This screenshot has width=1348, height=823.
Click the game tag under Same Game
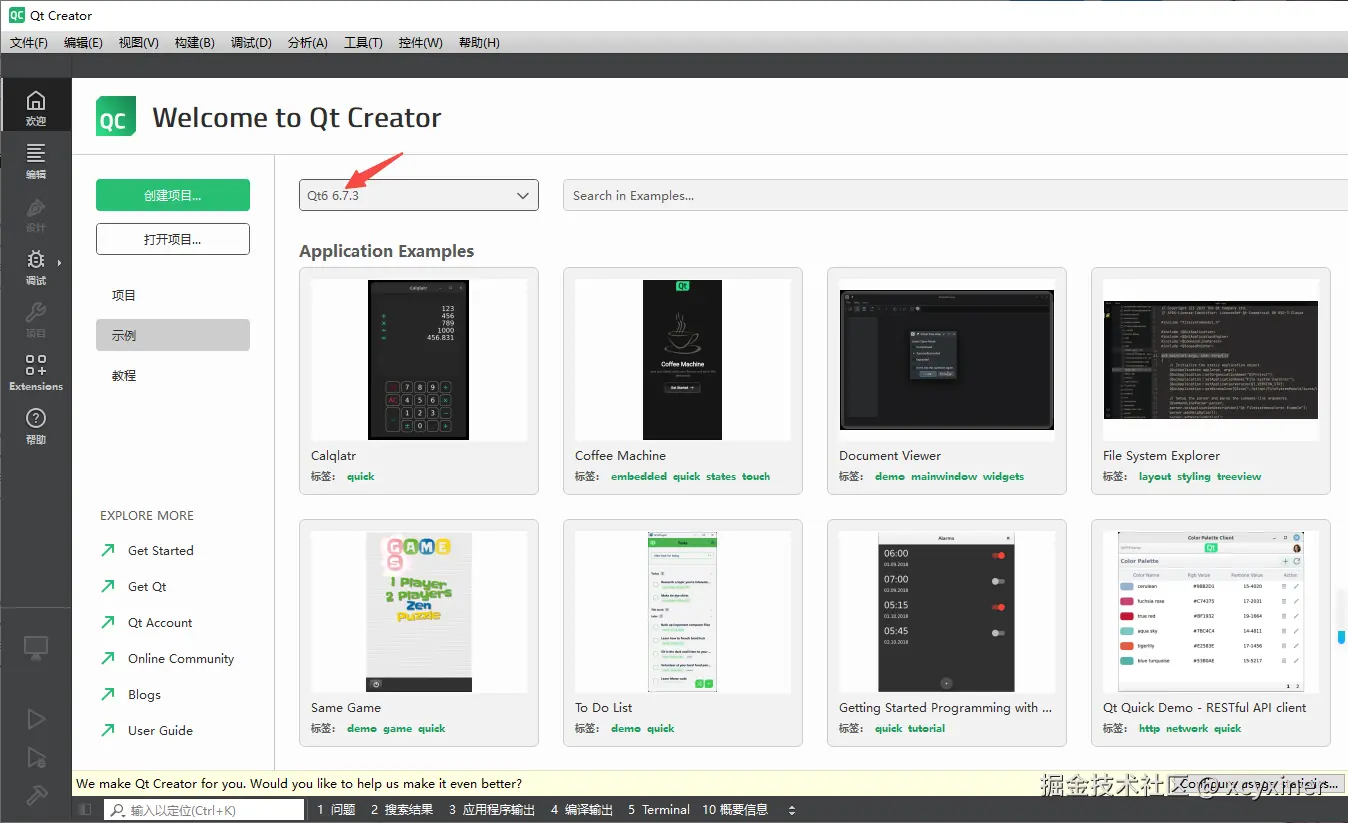[x=397, y=729]
